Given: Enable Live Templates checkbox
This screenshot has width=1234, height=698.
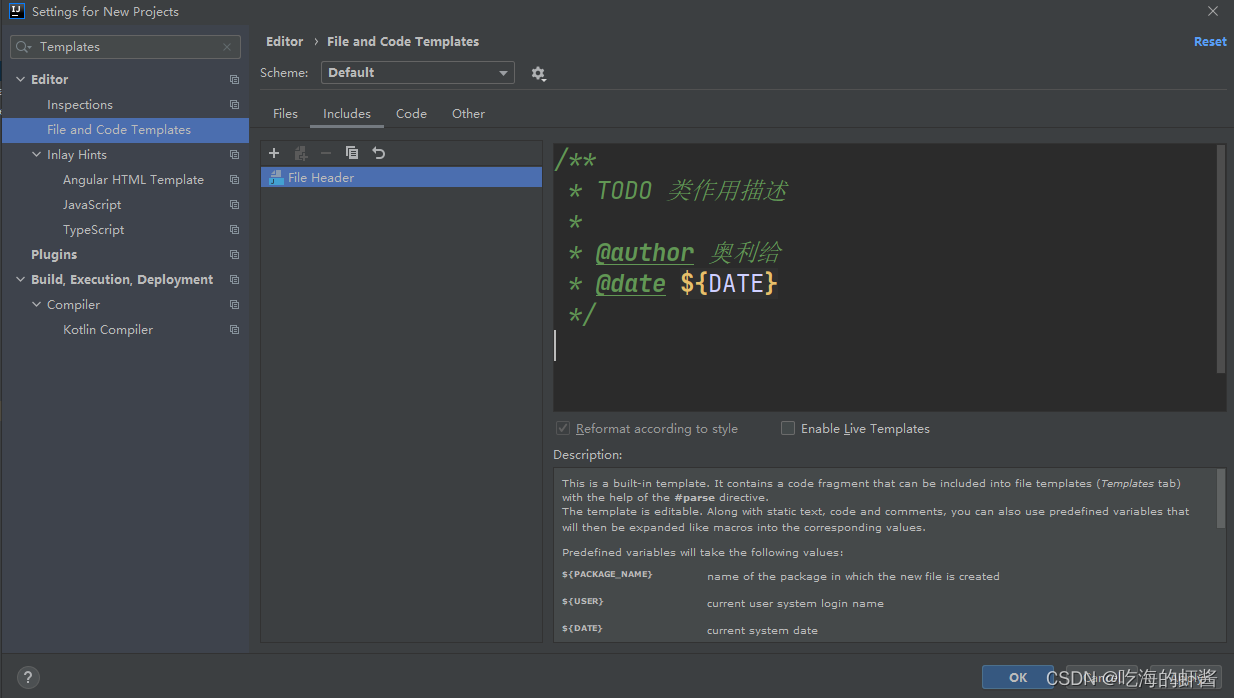Looking at the screenshot, I should [x=788, y=428].
